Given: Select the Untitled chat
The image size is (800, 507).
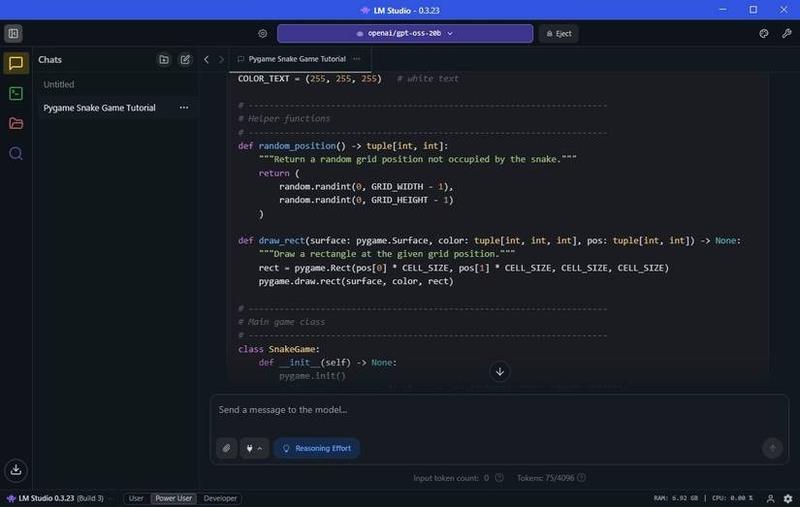Looking at the screenshot, I should click(59, 85).
